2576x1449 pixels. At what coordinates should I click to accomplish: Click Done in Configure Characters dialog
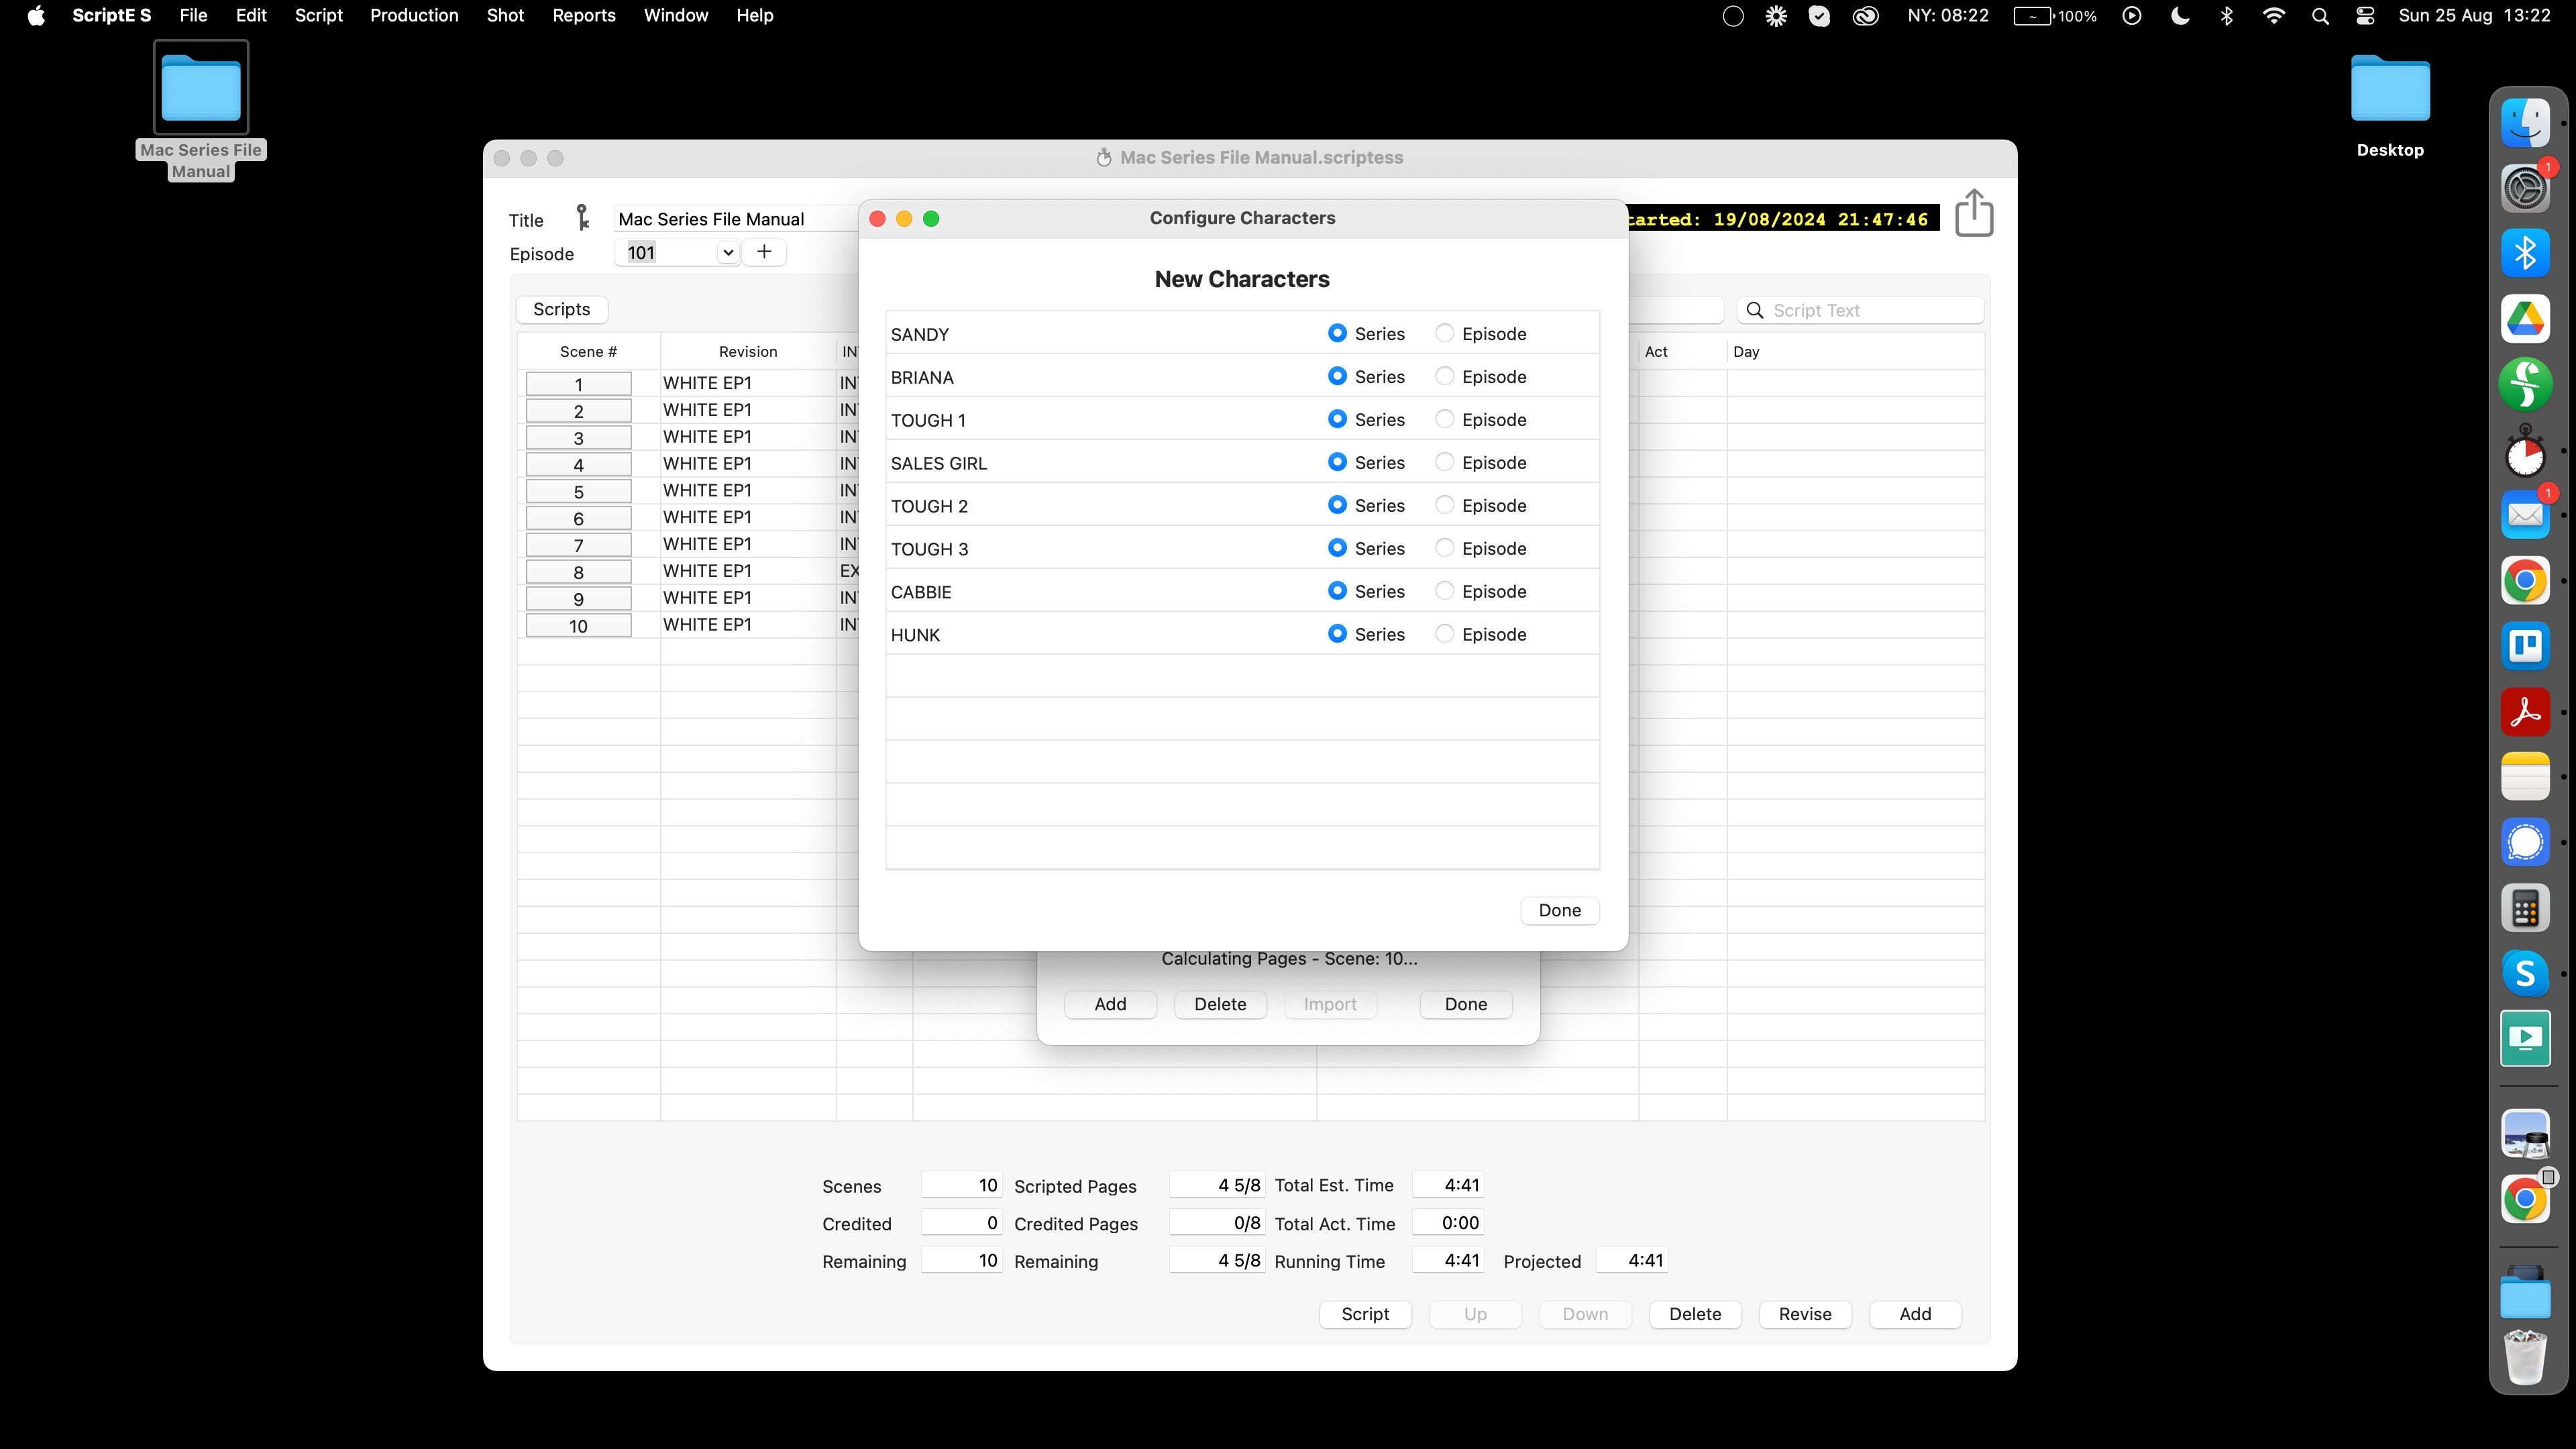1559,910
